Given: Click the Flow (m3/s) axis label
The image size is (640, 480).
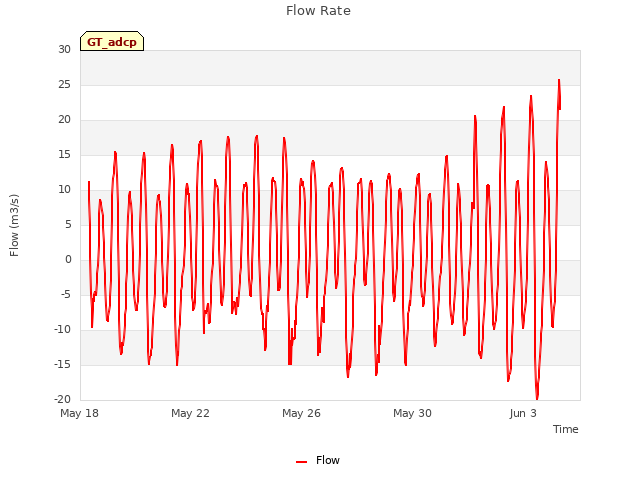Looking at the screenshot, I should point(14,225).
